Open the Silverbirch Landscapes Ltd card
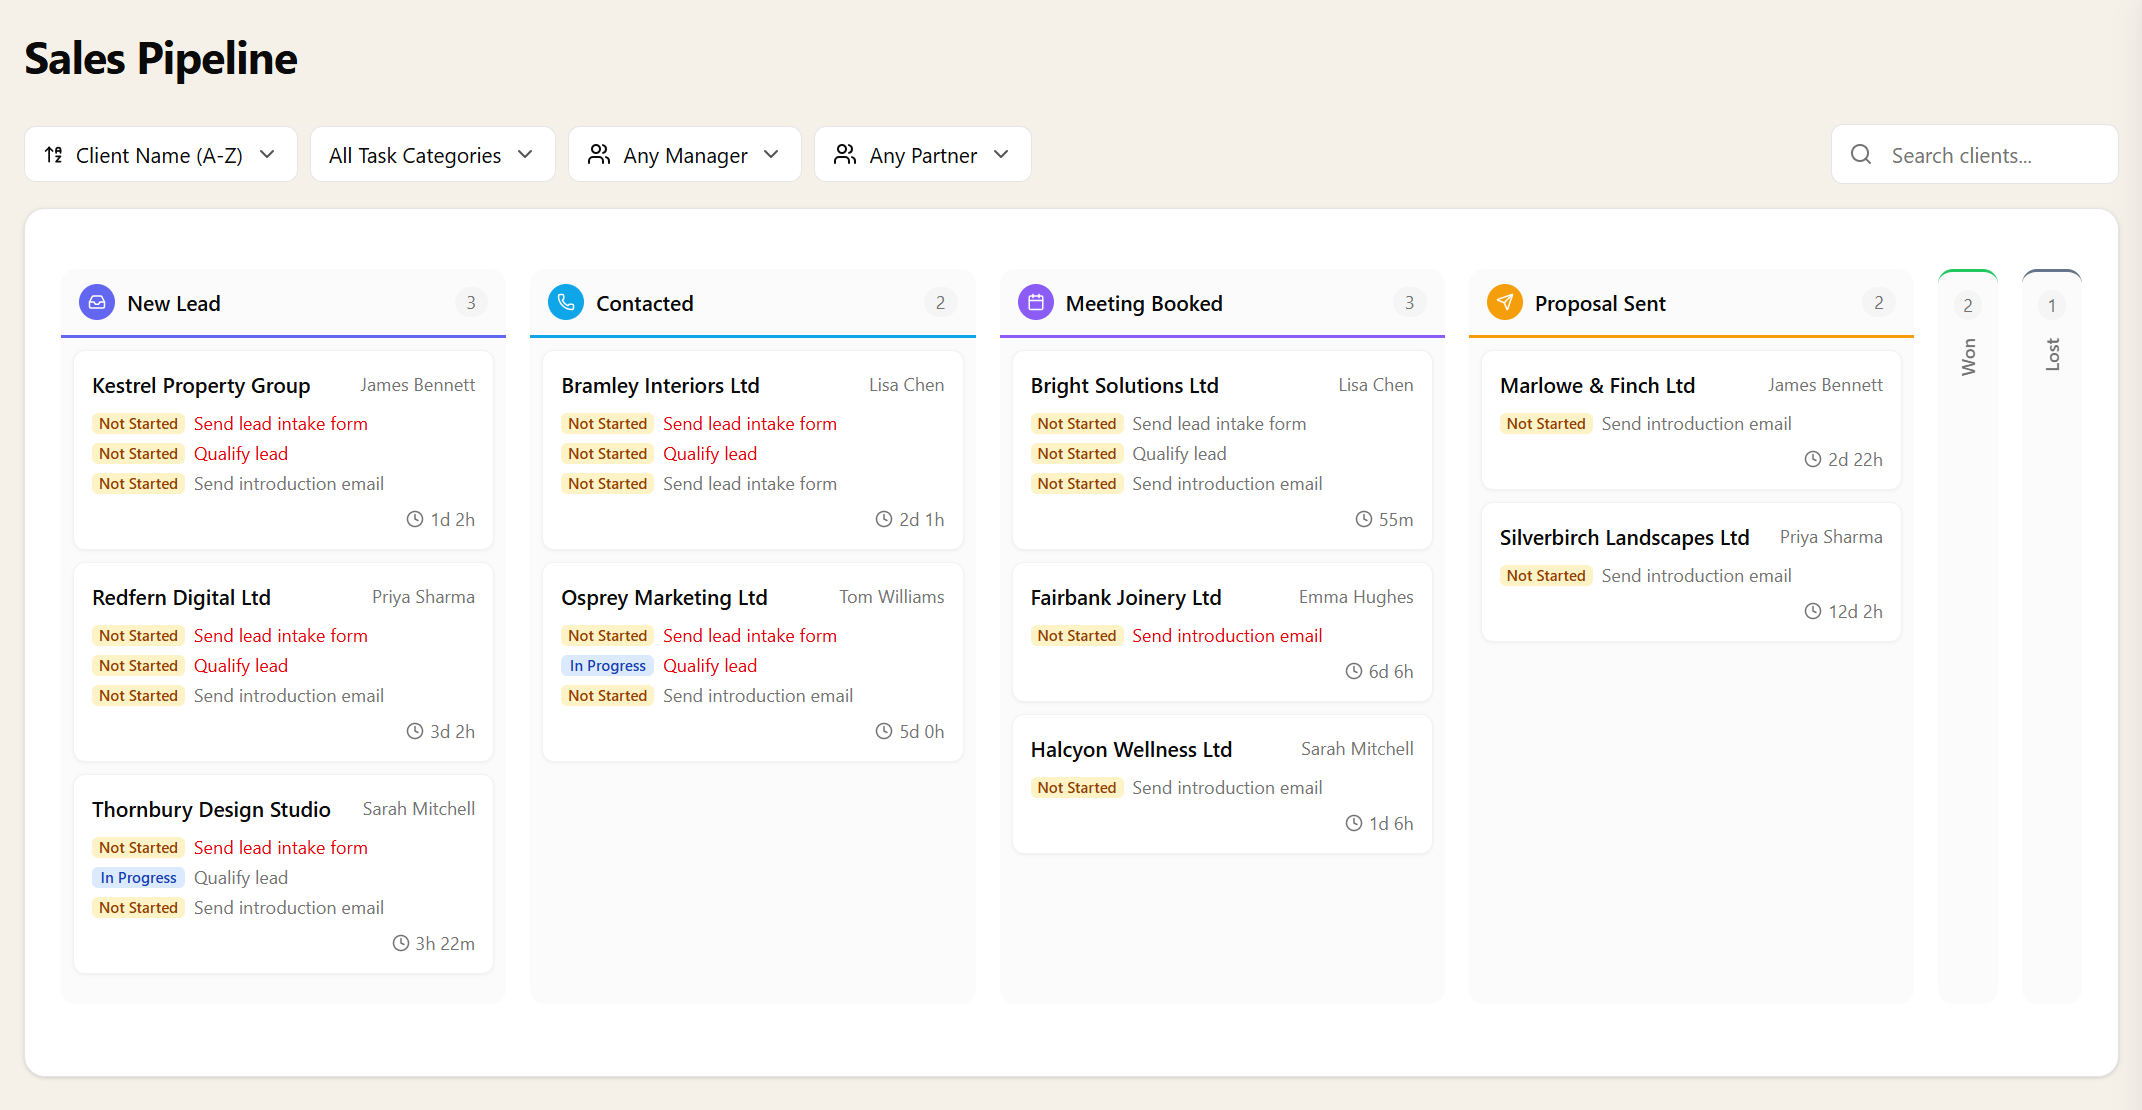The width and height of the screenshot is (2142, 1110). pyautogui.click(x=1691, y=572)
